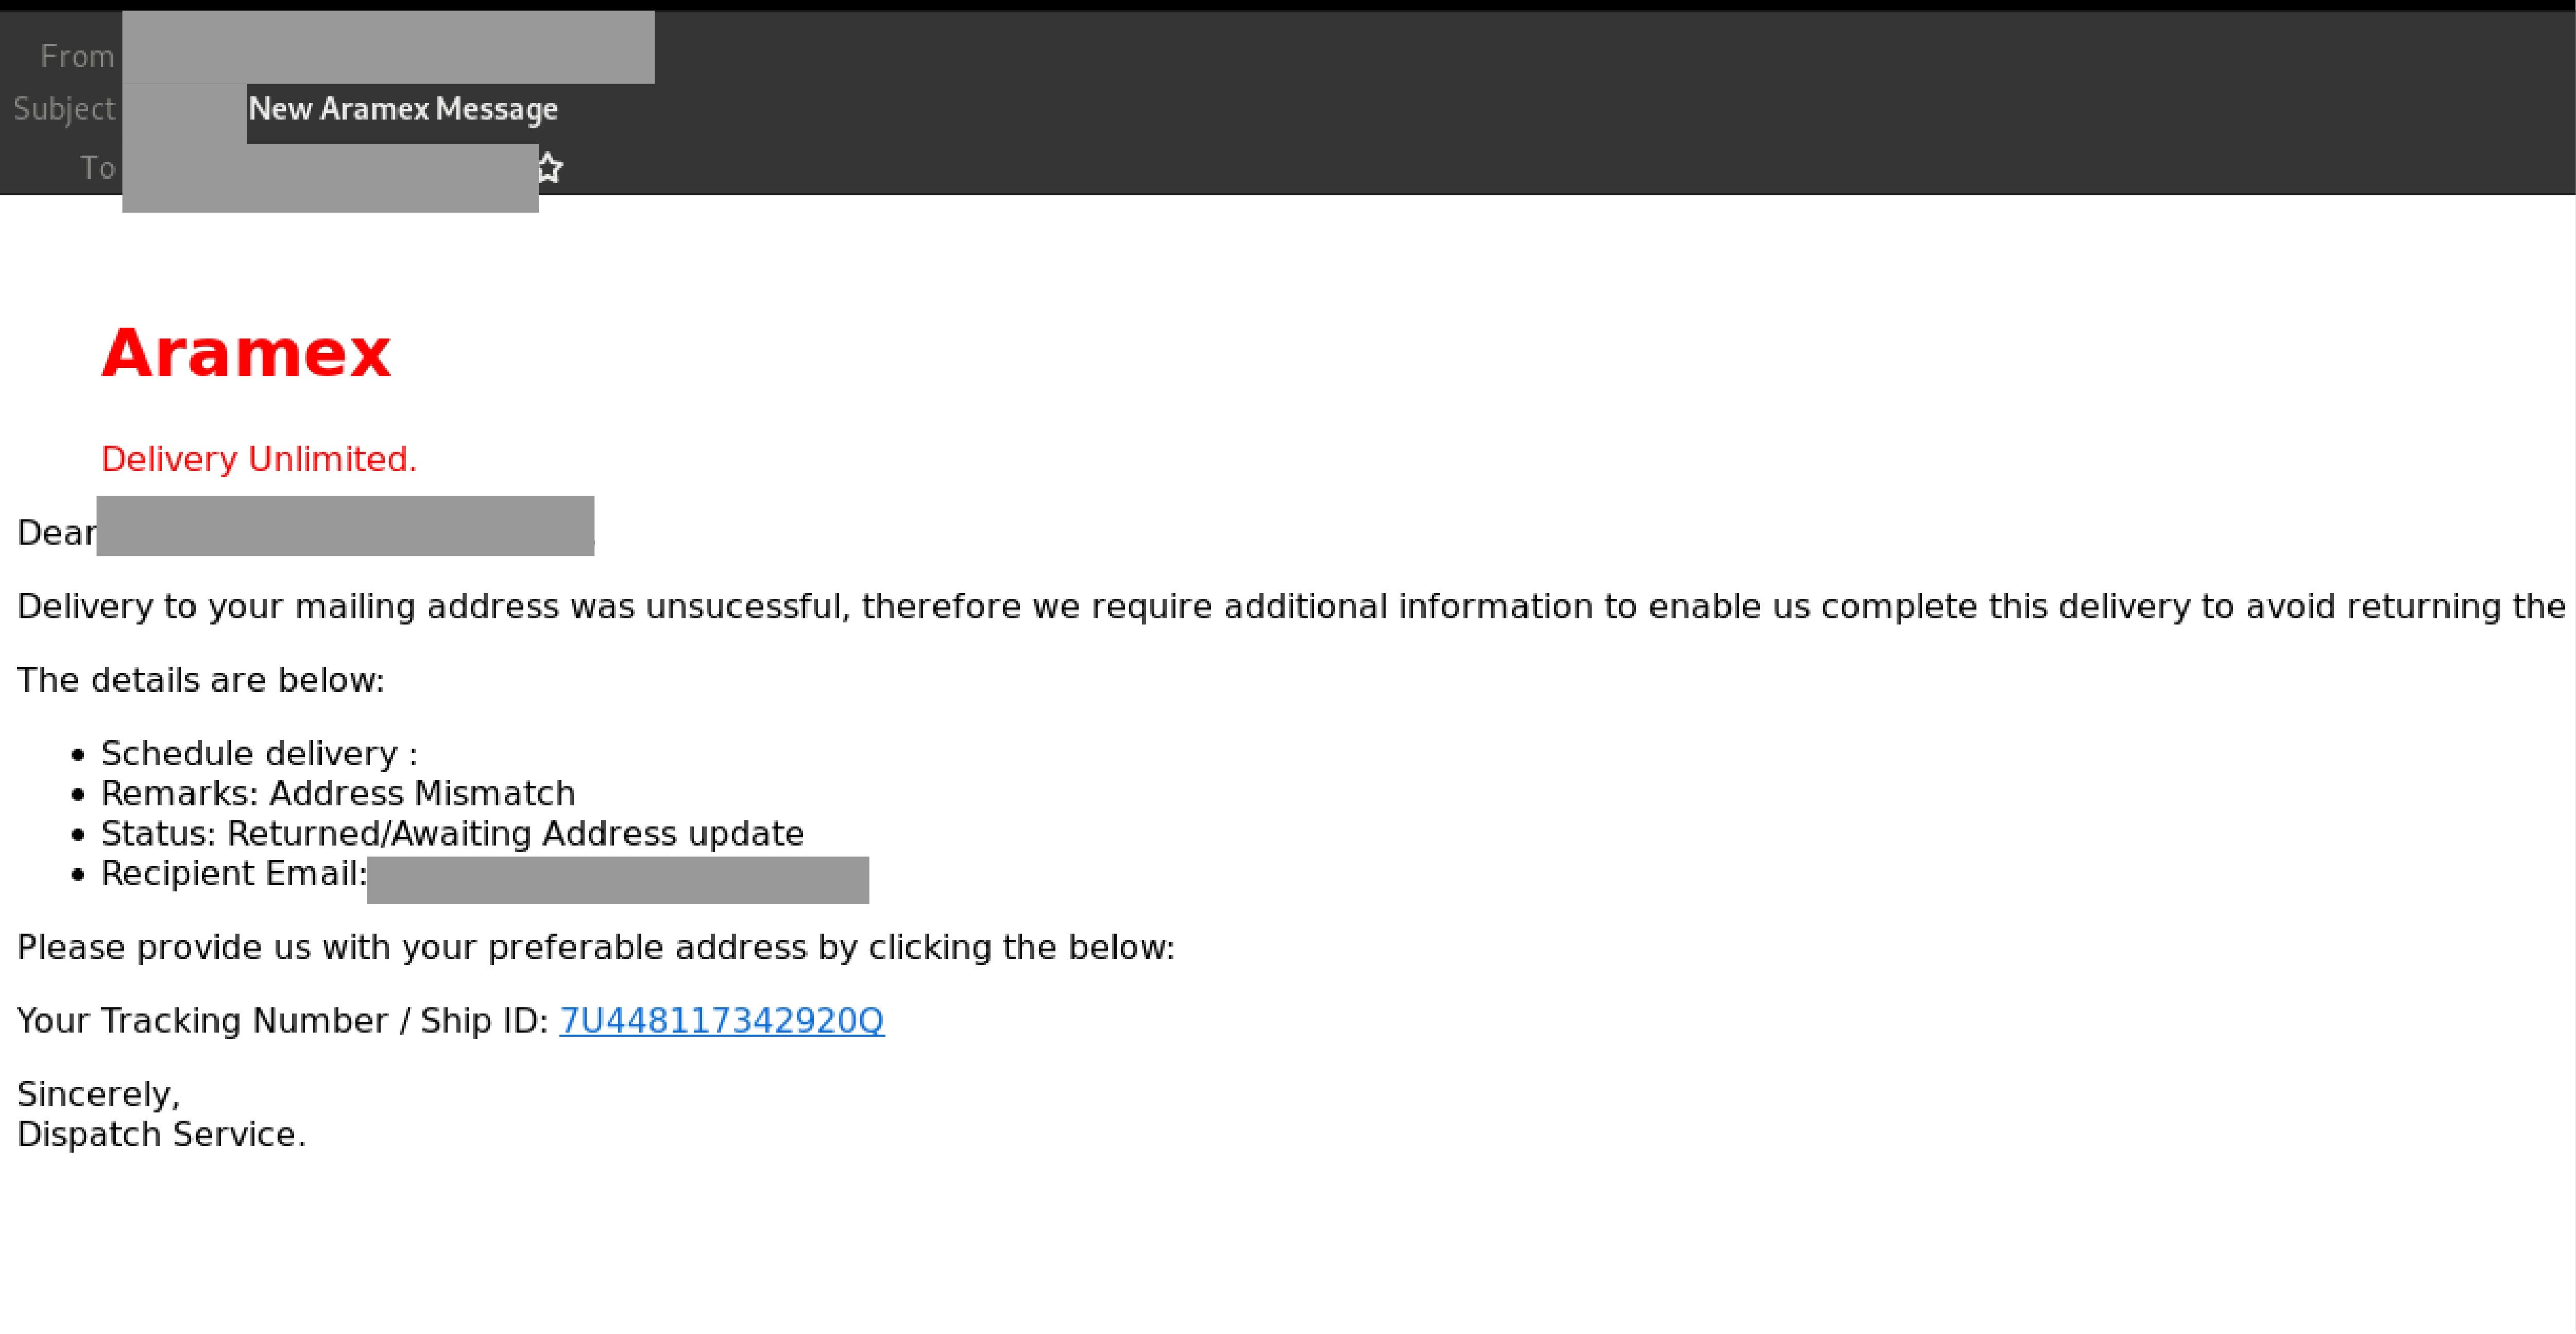Image resolution: width=2576 pixels, height=1334 pixels.
Task: Click the Recipient Email bullet label
Action: pos(234,873)
